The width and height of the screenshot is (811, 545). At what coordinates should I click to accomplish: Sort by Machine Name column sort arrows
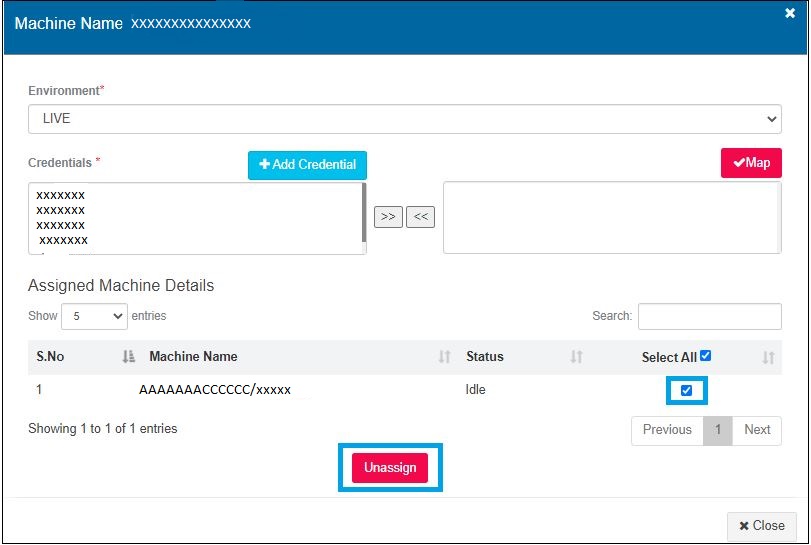pyautogui.click(x=444, y=357)
